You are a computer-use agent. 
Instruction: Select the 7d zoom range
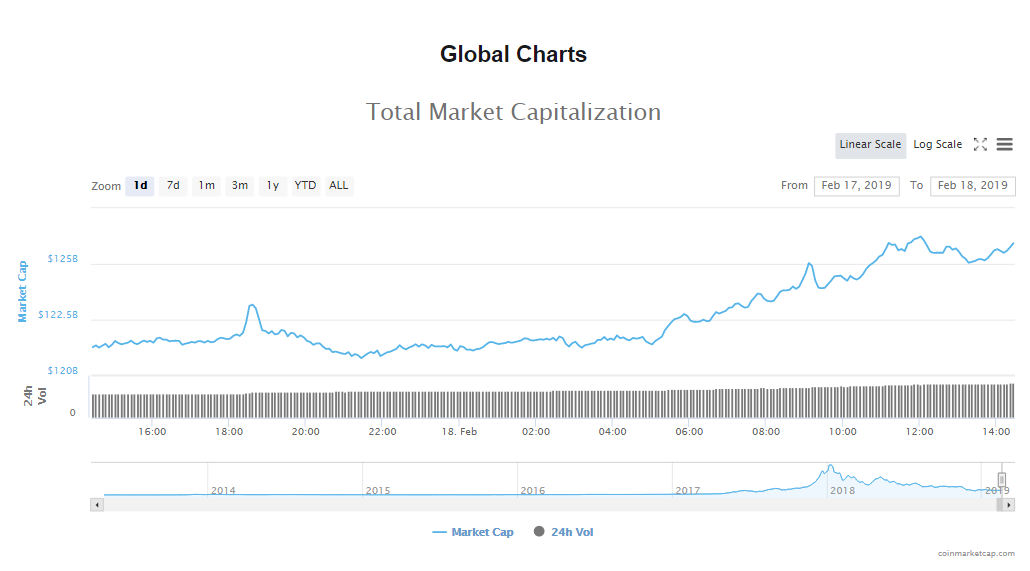point(173,186)
